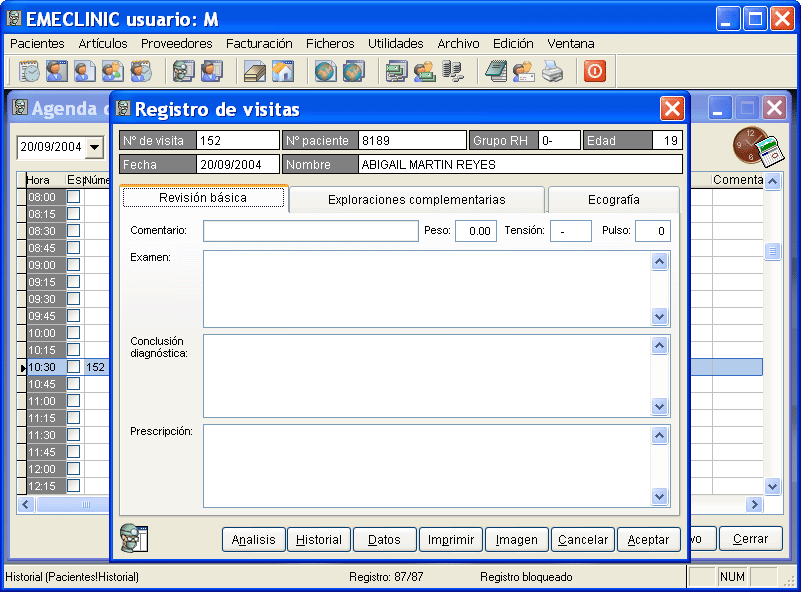801x592 pixels.
Task: Click the Examen box scroll-down arrow
Action: click(659, 317)
